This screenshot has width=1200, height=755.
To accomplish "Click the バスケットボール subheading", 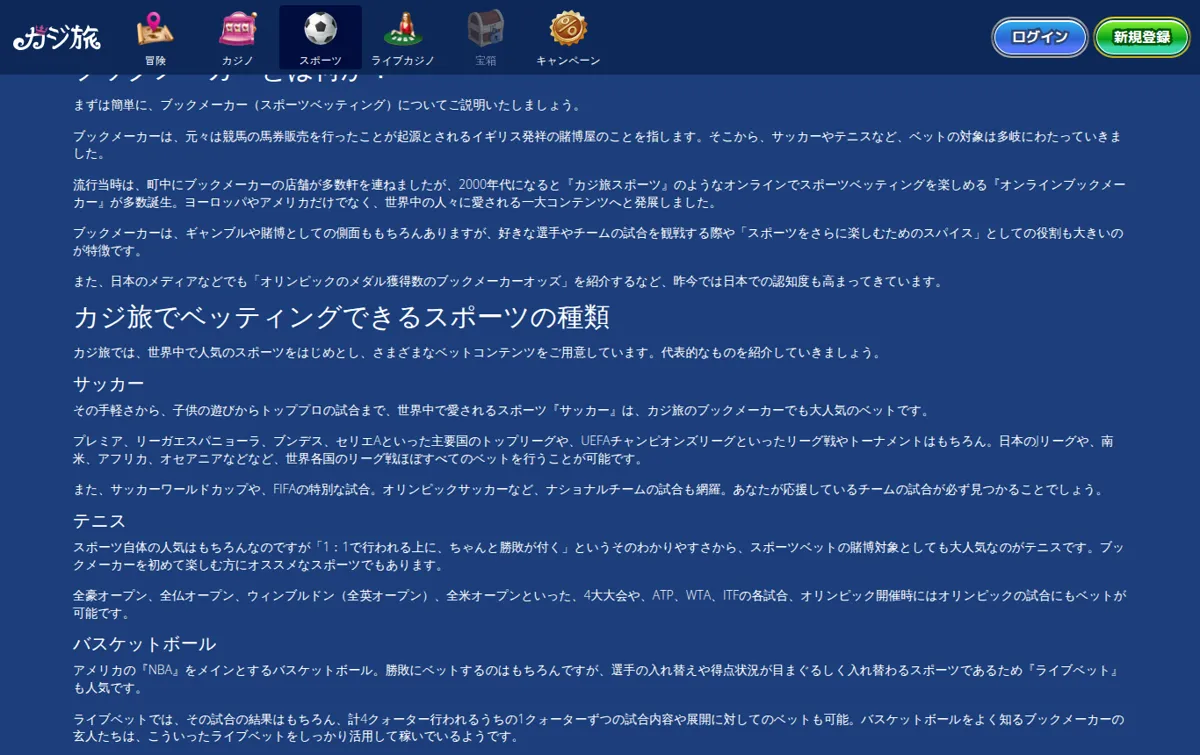I will tap(145, 644).
